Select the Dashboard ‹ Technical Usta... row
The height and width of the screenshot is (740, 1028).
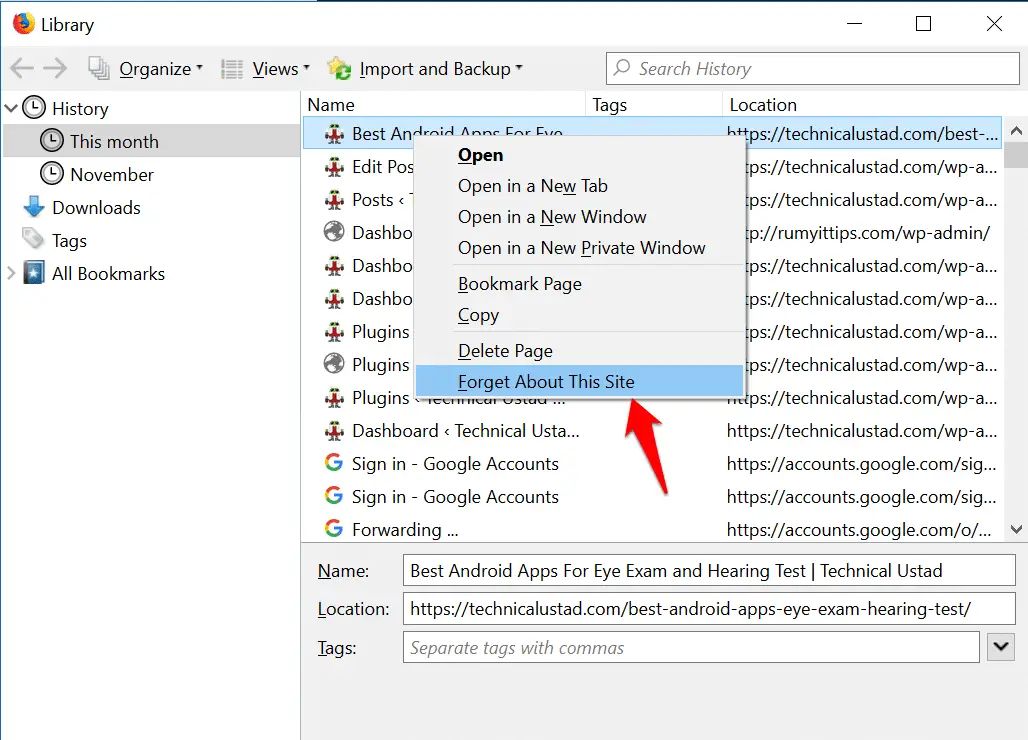coord(654,431)
